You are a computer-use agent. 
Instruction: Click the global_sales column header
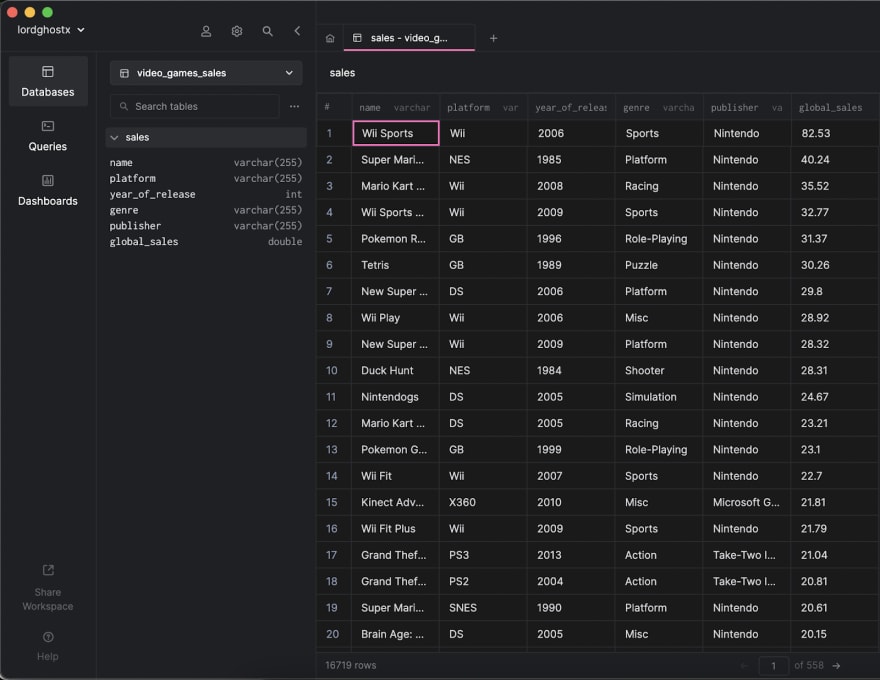[x=835, y=107]
